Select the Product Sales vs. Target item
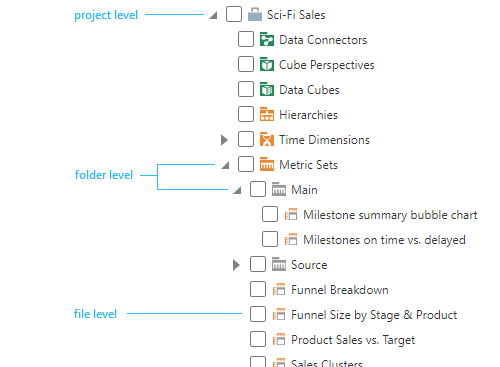Viewport: 500px width, 367px height. (x=353, y=340)
